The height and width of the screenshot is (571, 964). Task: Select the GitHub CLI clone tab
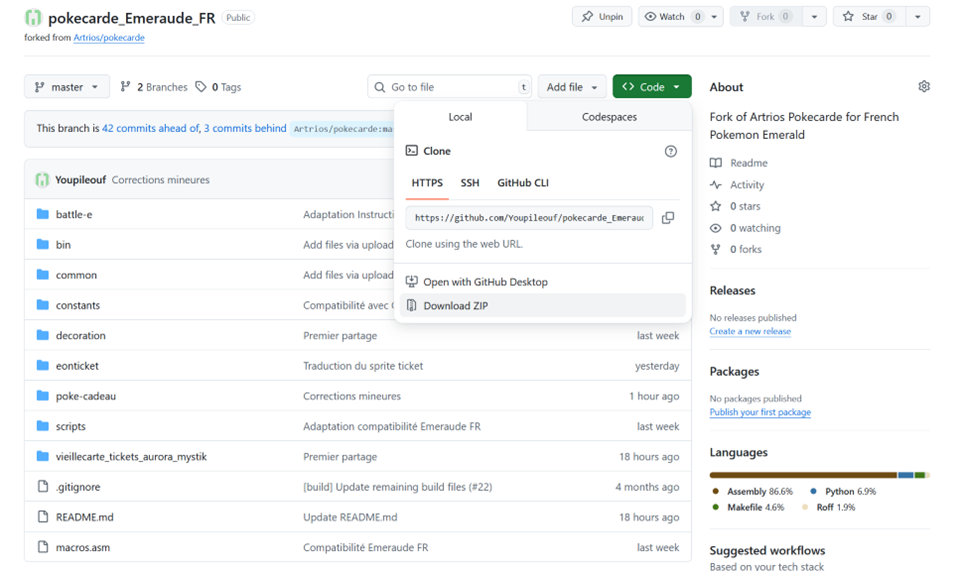pyautogui.click(x=523, y=183)
